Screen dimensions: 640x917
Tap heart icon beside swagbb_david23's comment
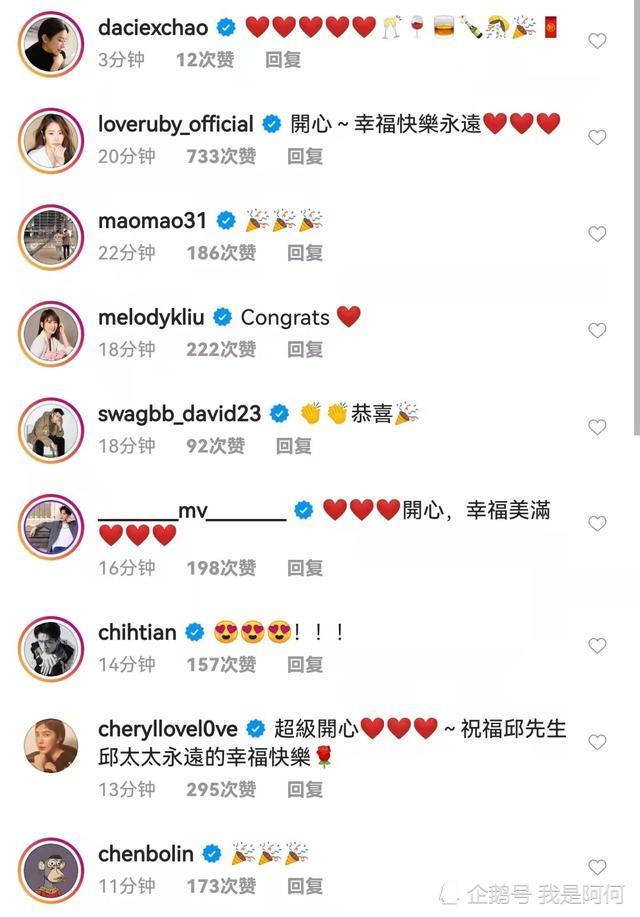click(x=597, y=427)
